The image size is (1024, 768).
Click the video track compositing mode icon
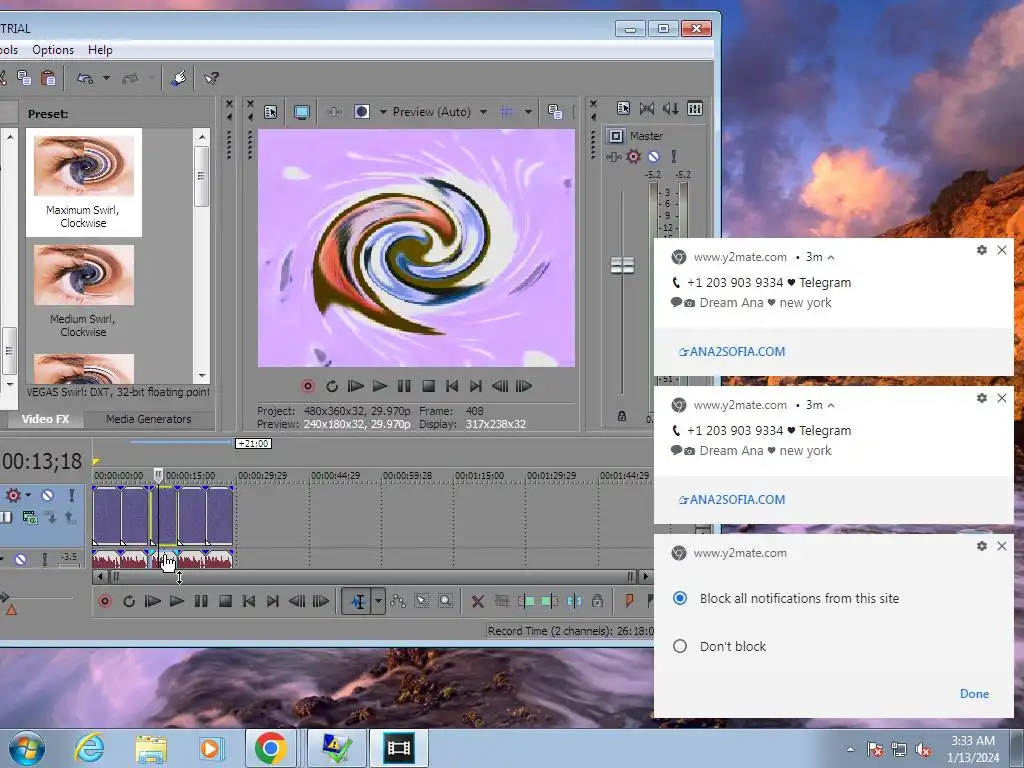[30, 518]
